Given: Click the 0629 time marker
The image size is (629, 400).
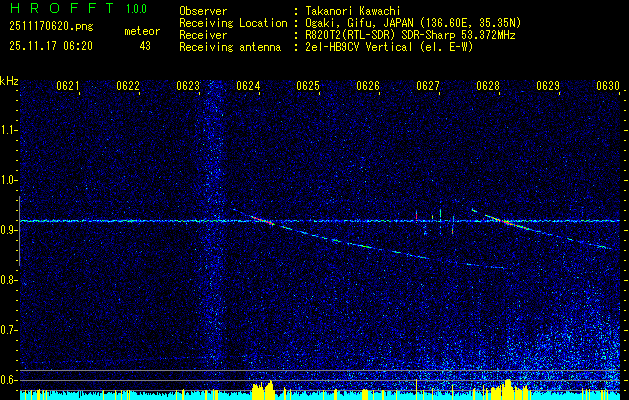Looking at the screenshot, I should click(x=548, y=86).
